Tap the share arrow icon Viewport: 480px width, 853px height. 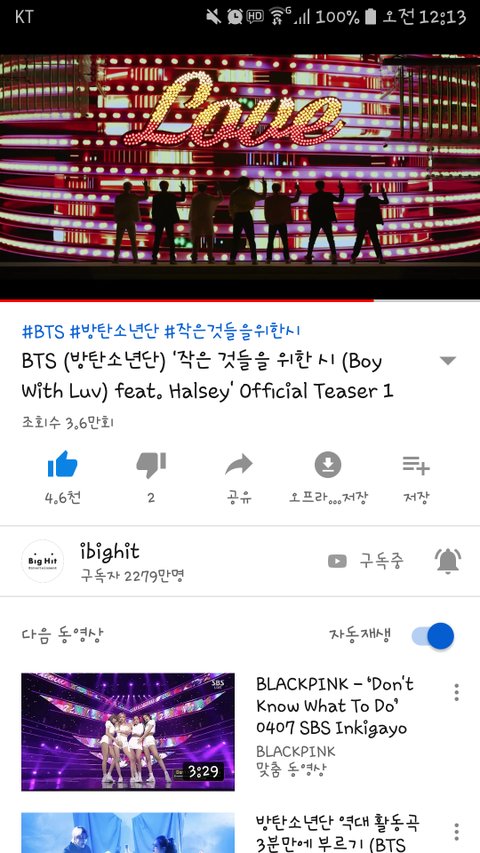tap(239, 465)
